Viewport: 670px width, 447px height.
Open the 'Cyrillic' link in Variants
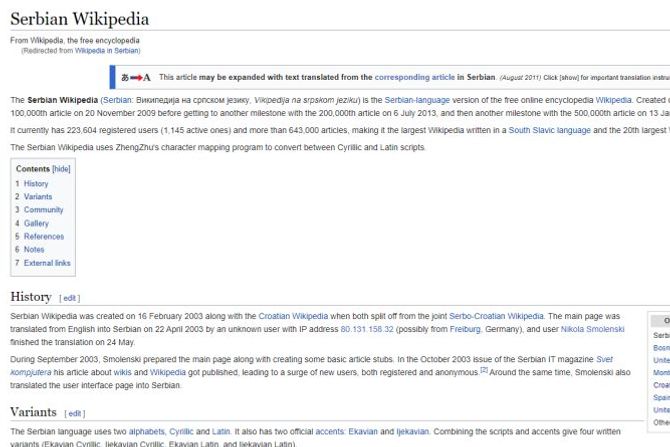(x=181, y=432)
